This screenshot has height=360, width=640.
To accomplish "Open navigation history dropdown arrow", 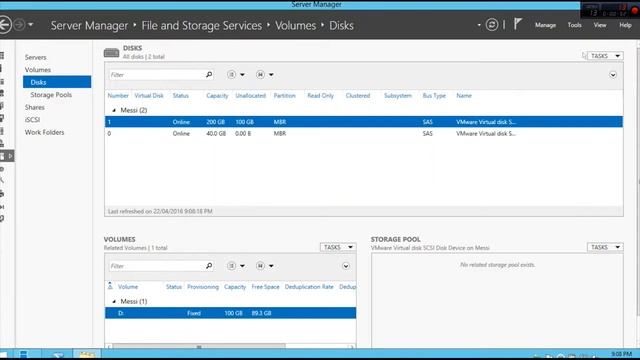I will pyautogui.click(x=31, y=25).
